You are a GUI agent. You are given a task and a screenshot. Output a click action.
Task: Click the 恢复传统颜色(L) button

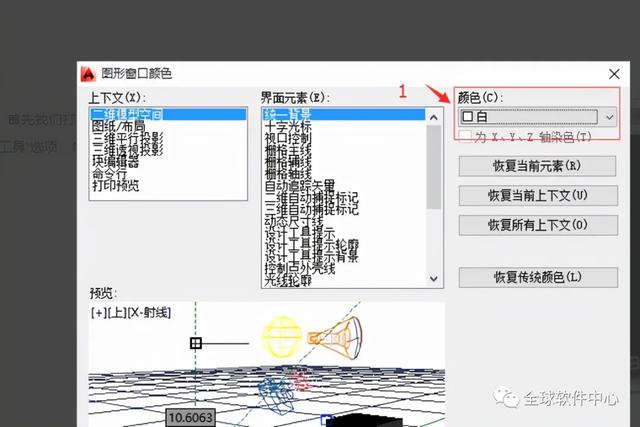(538, 277)
